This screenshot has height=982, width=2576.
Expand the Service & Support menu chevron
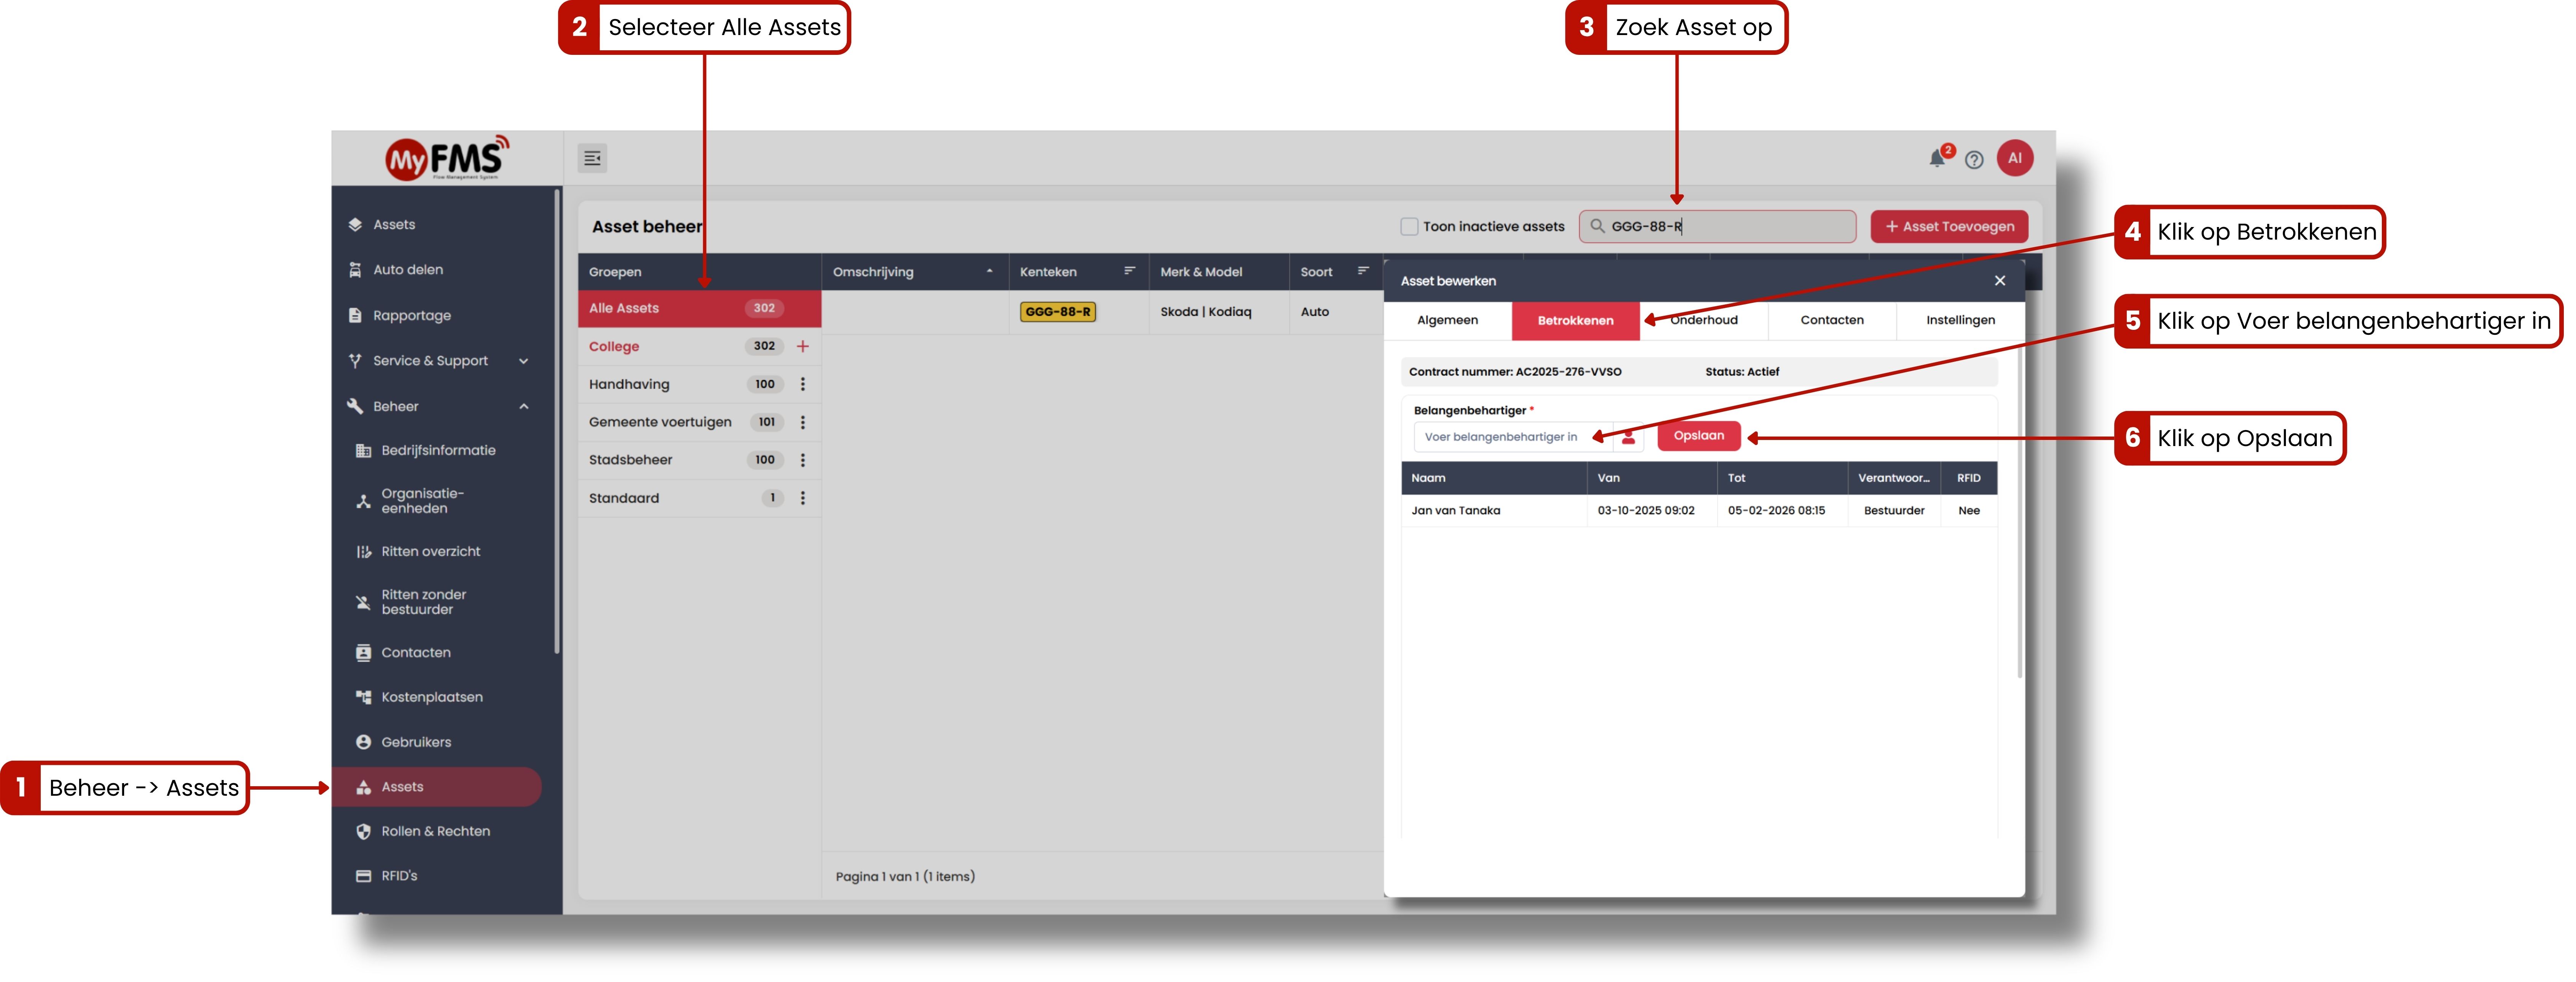[524, 361]
